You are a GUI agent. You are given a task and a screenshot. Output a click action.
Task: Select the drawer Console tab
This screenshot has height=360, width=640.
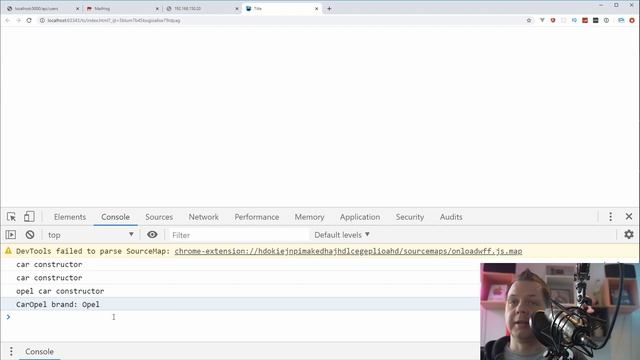click(39, 351)
